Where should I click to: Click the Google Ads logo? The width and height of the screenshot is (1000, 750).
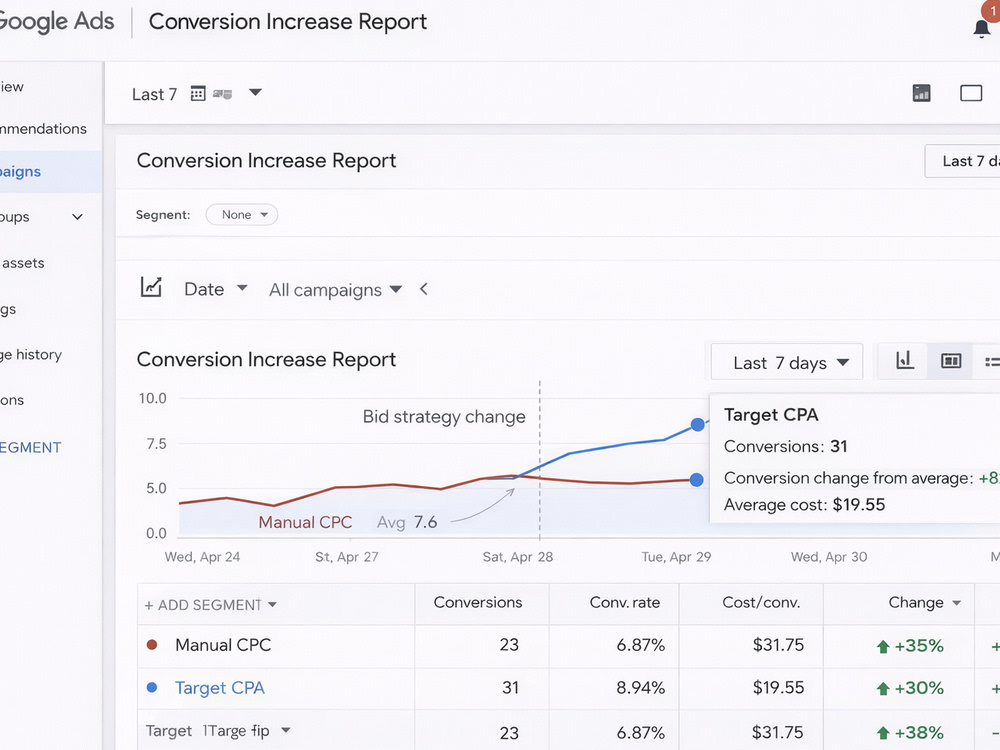pyautogui.click(x=56, y=22)
